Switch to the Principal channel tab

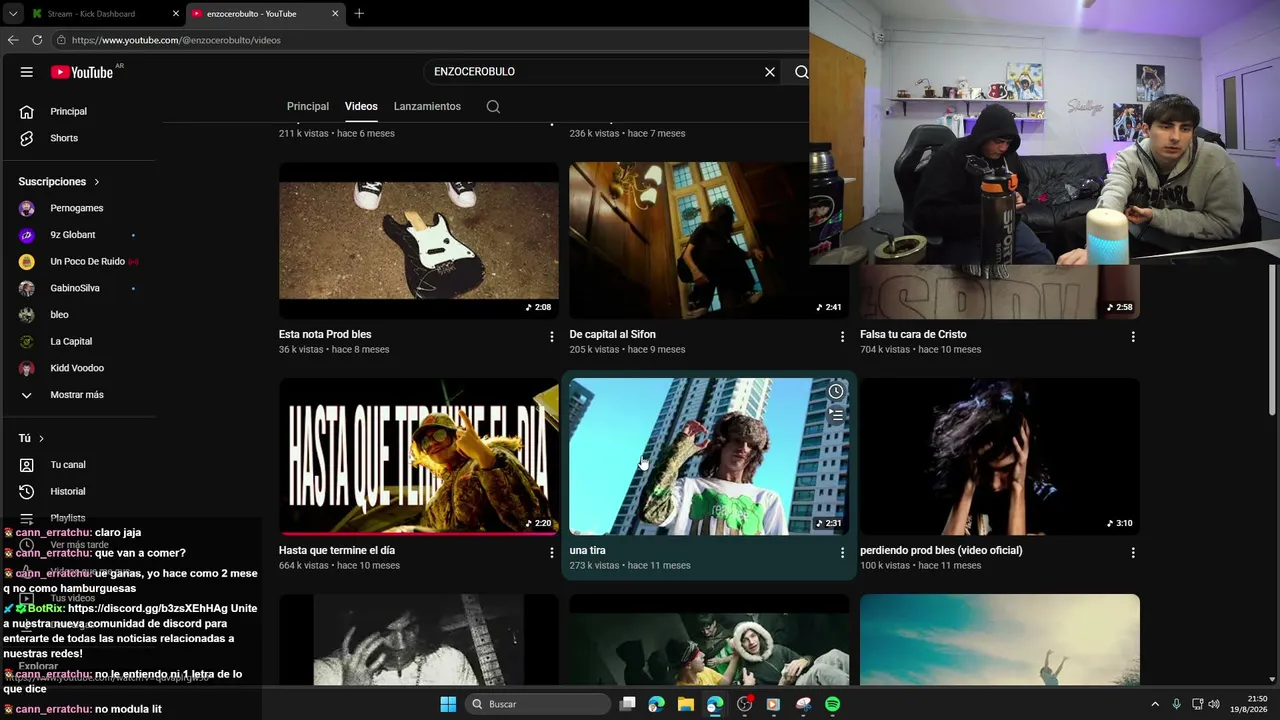(x=308, y=106)
